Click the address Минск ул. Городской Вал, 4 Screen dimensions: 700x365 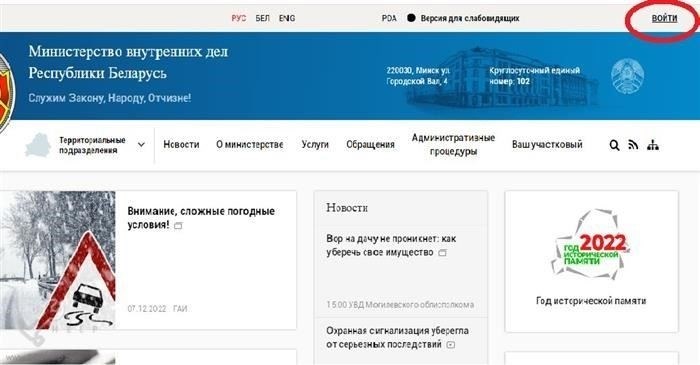418,76
